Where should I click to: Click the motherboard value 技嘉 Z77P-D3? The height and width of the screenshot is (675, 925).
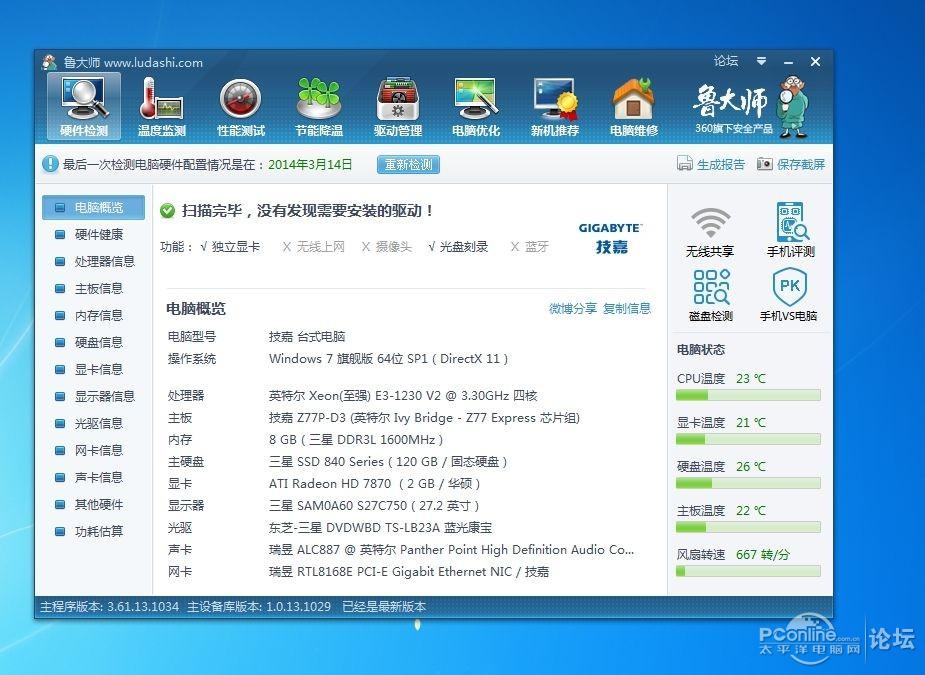424,418
